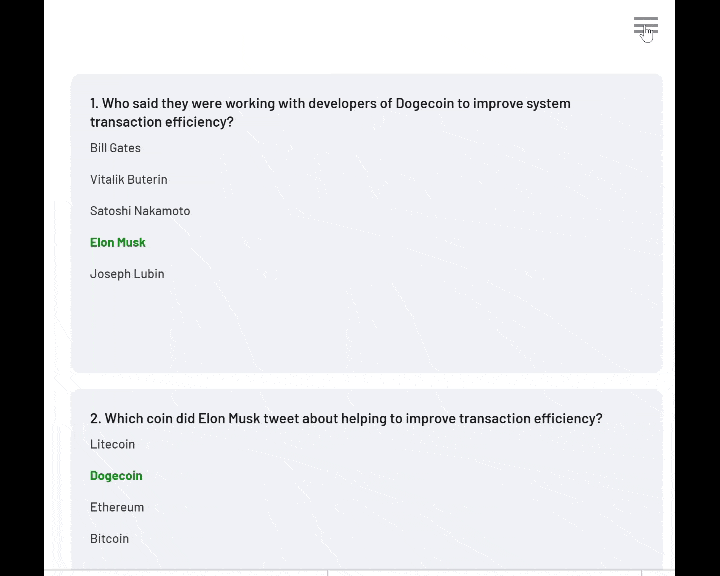Click the white gap between the question cards
Screen dimensions: 720x576
click(366, 381)
